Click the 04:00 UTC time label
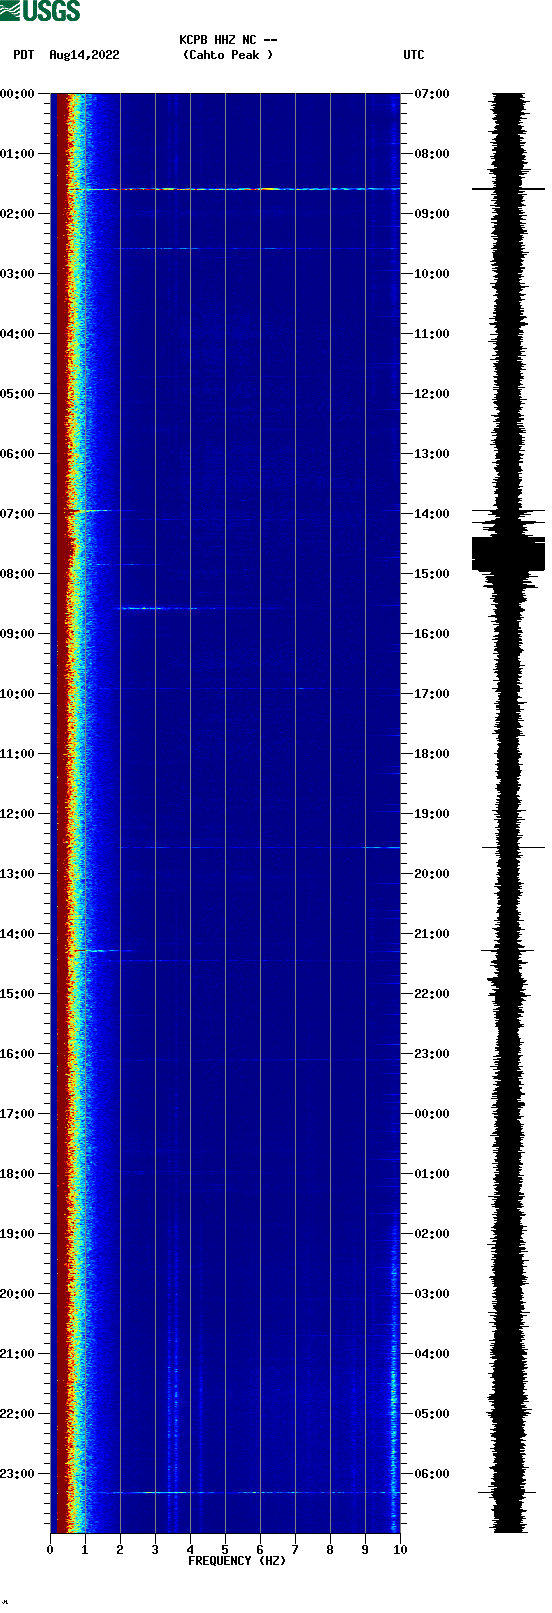Screen dimensions: 552x1613 tap(432, 1354)
